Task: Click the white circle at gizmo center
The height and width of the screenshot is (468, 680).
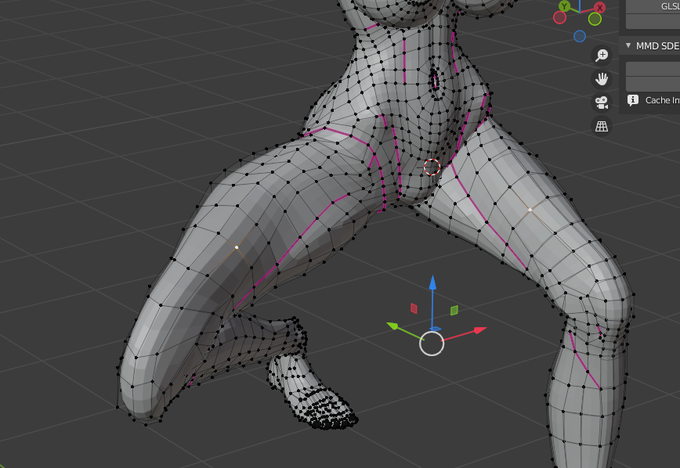Action: 432,344
